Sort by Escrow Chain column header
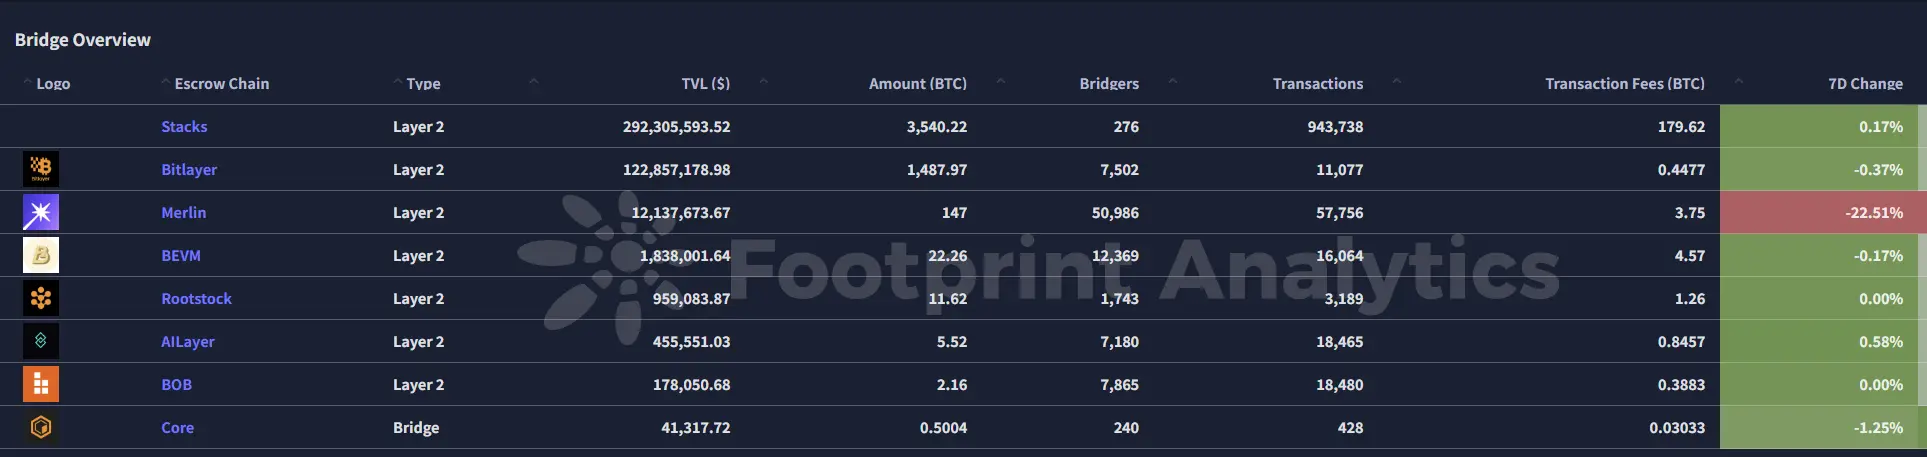 221,84
